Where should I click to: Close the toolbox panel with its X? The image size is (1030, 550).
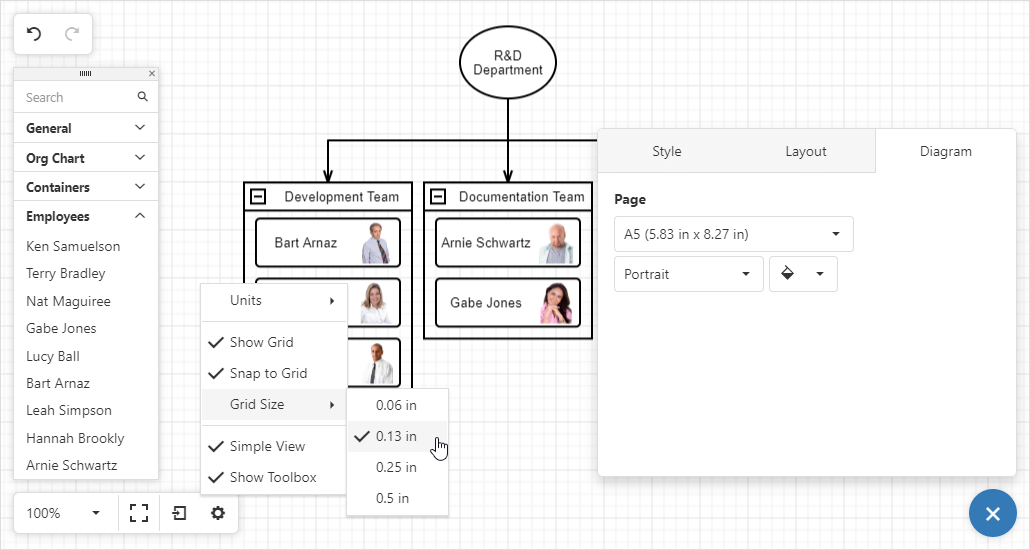point(152,74)
